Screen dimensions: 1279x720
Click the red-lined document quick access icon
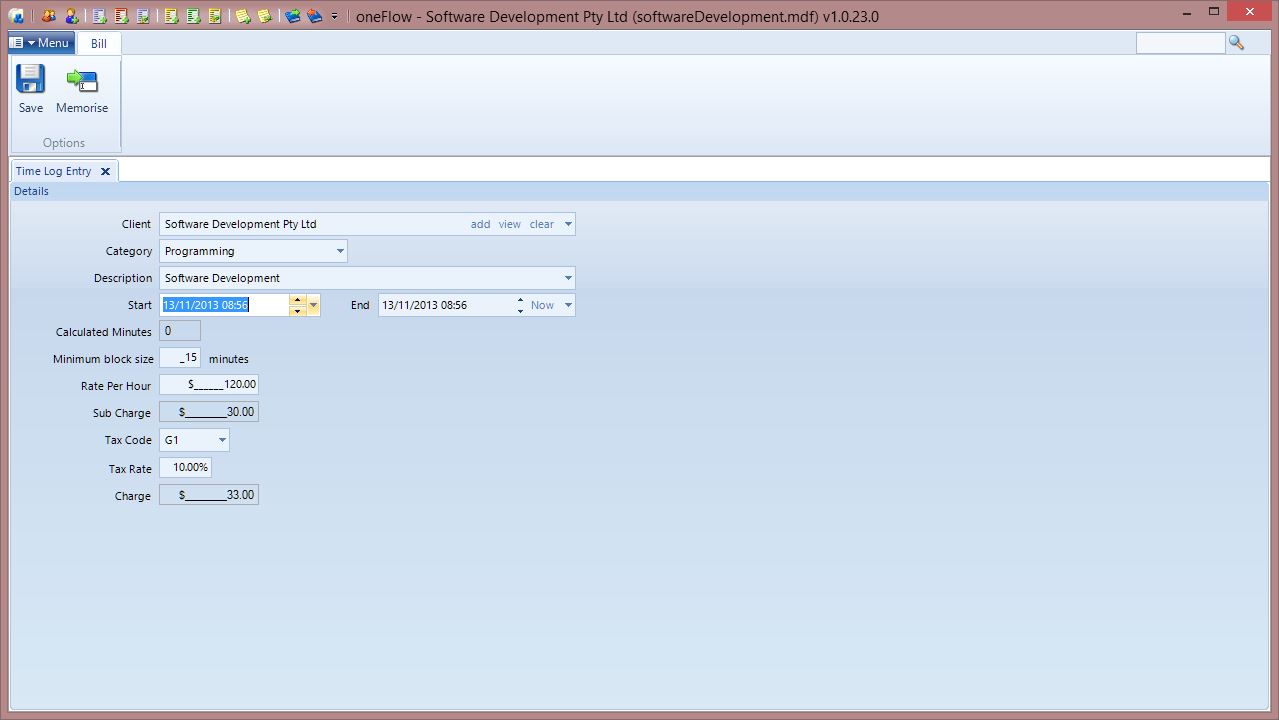click(121, 16)
